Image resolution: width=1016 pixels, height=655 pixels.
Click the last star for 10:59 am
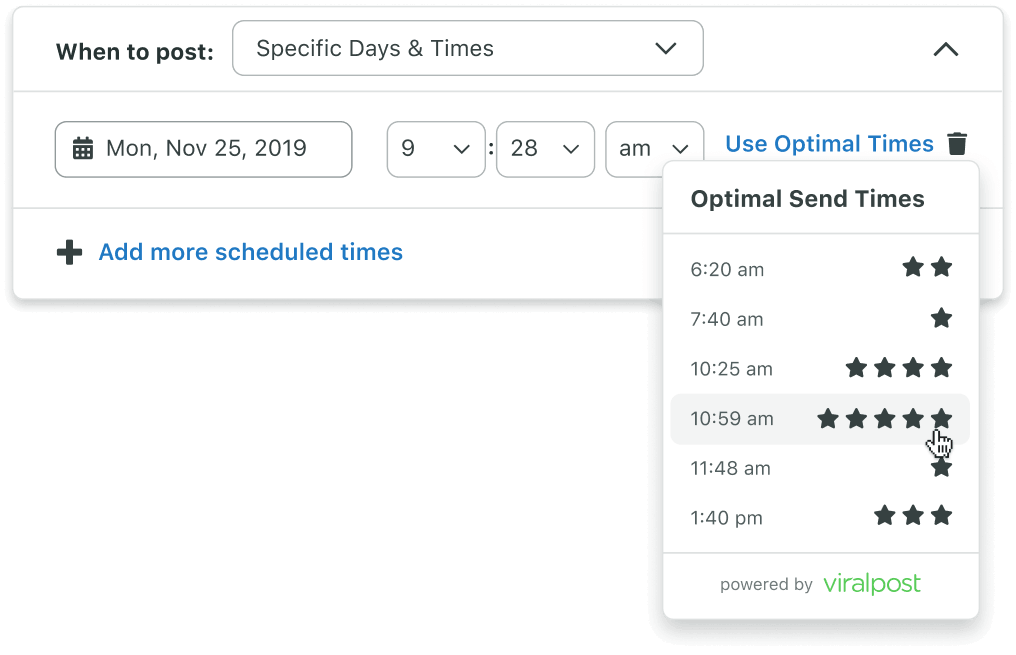click(941, 419)
